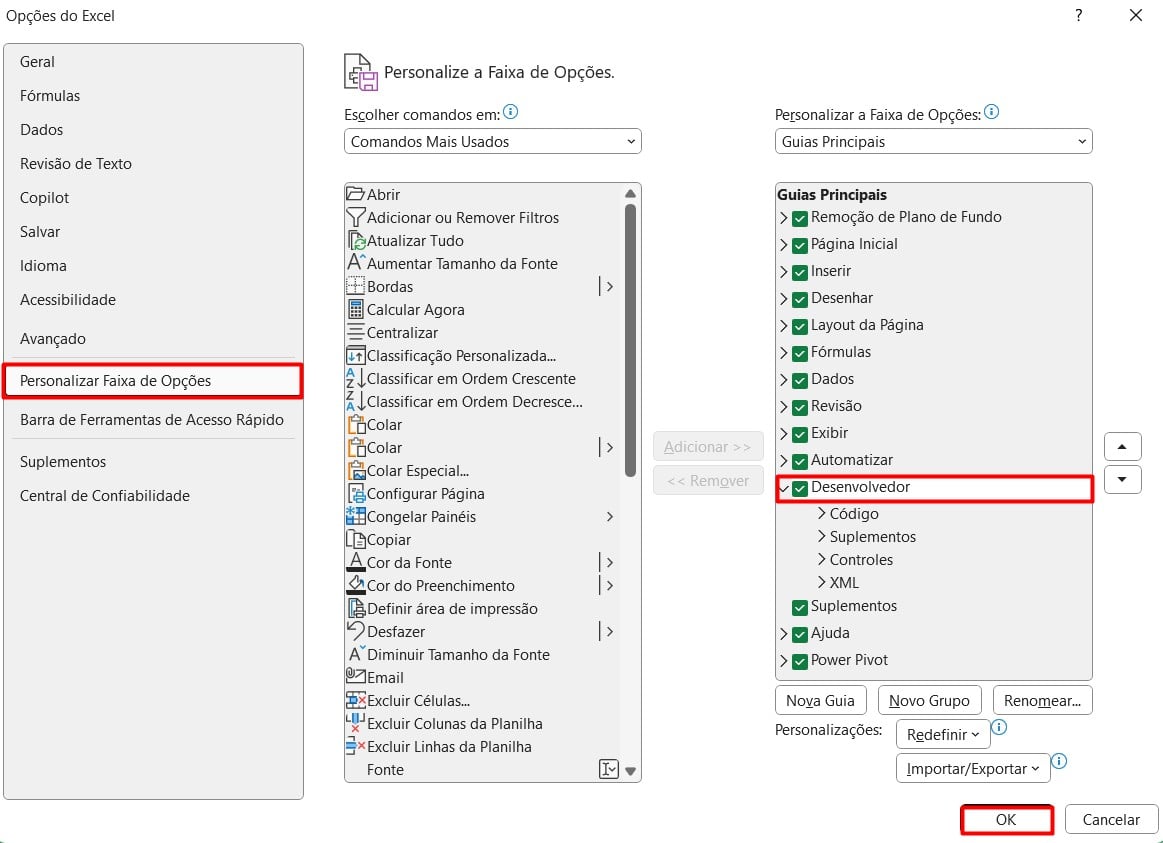Click the Congelar Painéis icon

click(x=356, y=517)
